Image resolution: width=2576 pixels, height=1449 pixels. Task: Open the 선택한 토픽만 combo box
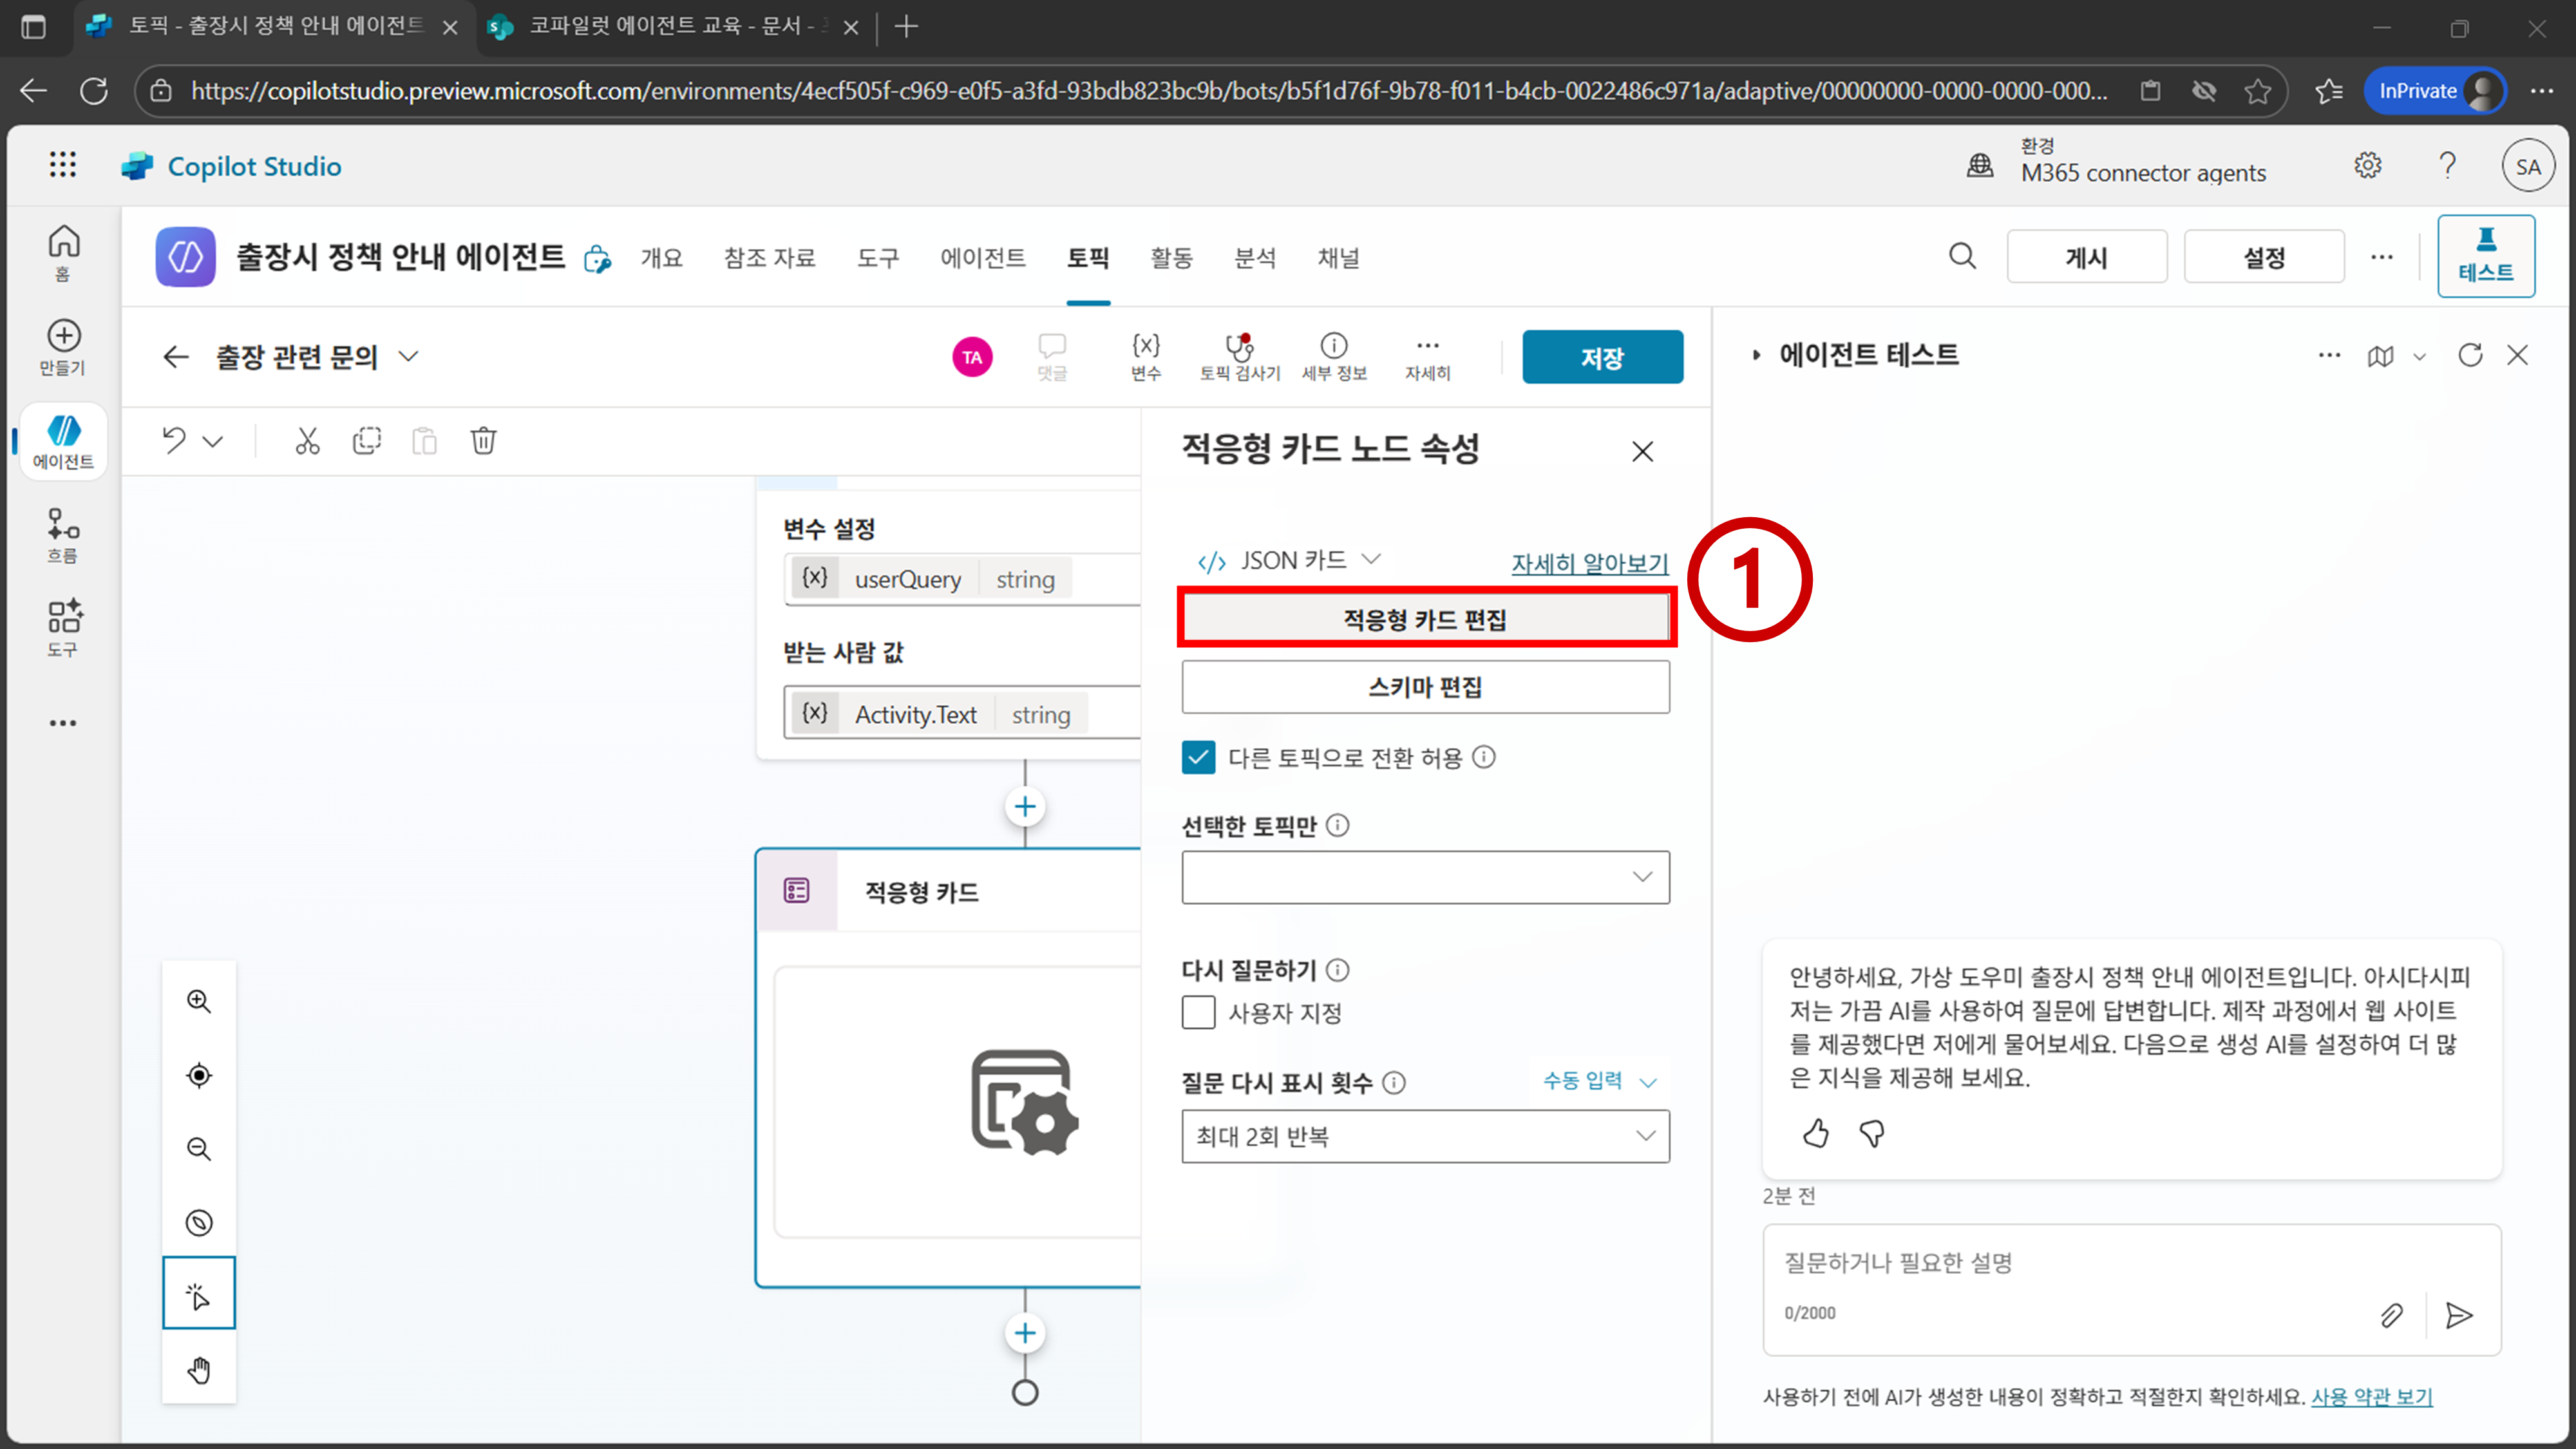(x=1424, y=877)
